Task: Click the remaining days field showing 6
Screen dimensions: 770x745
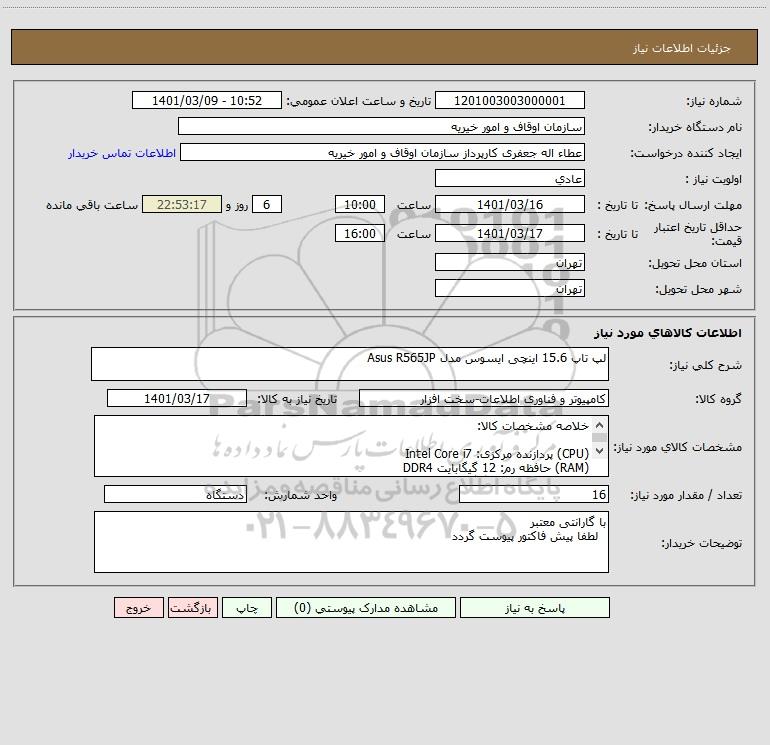Action: [x=267, y=204]
